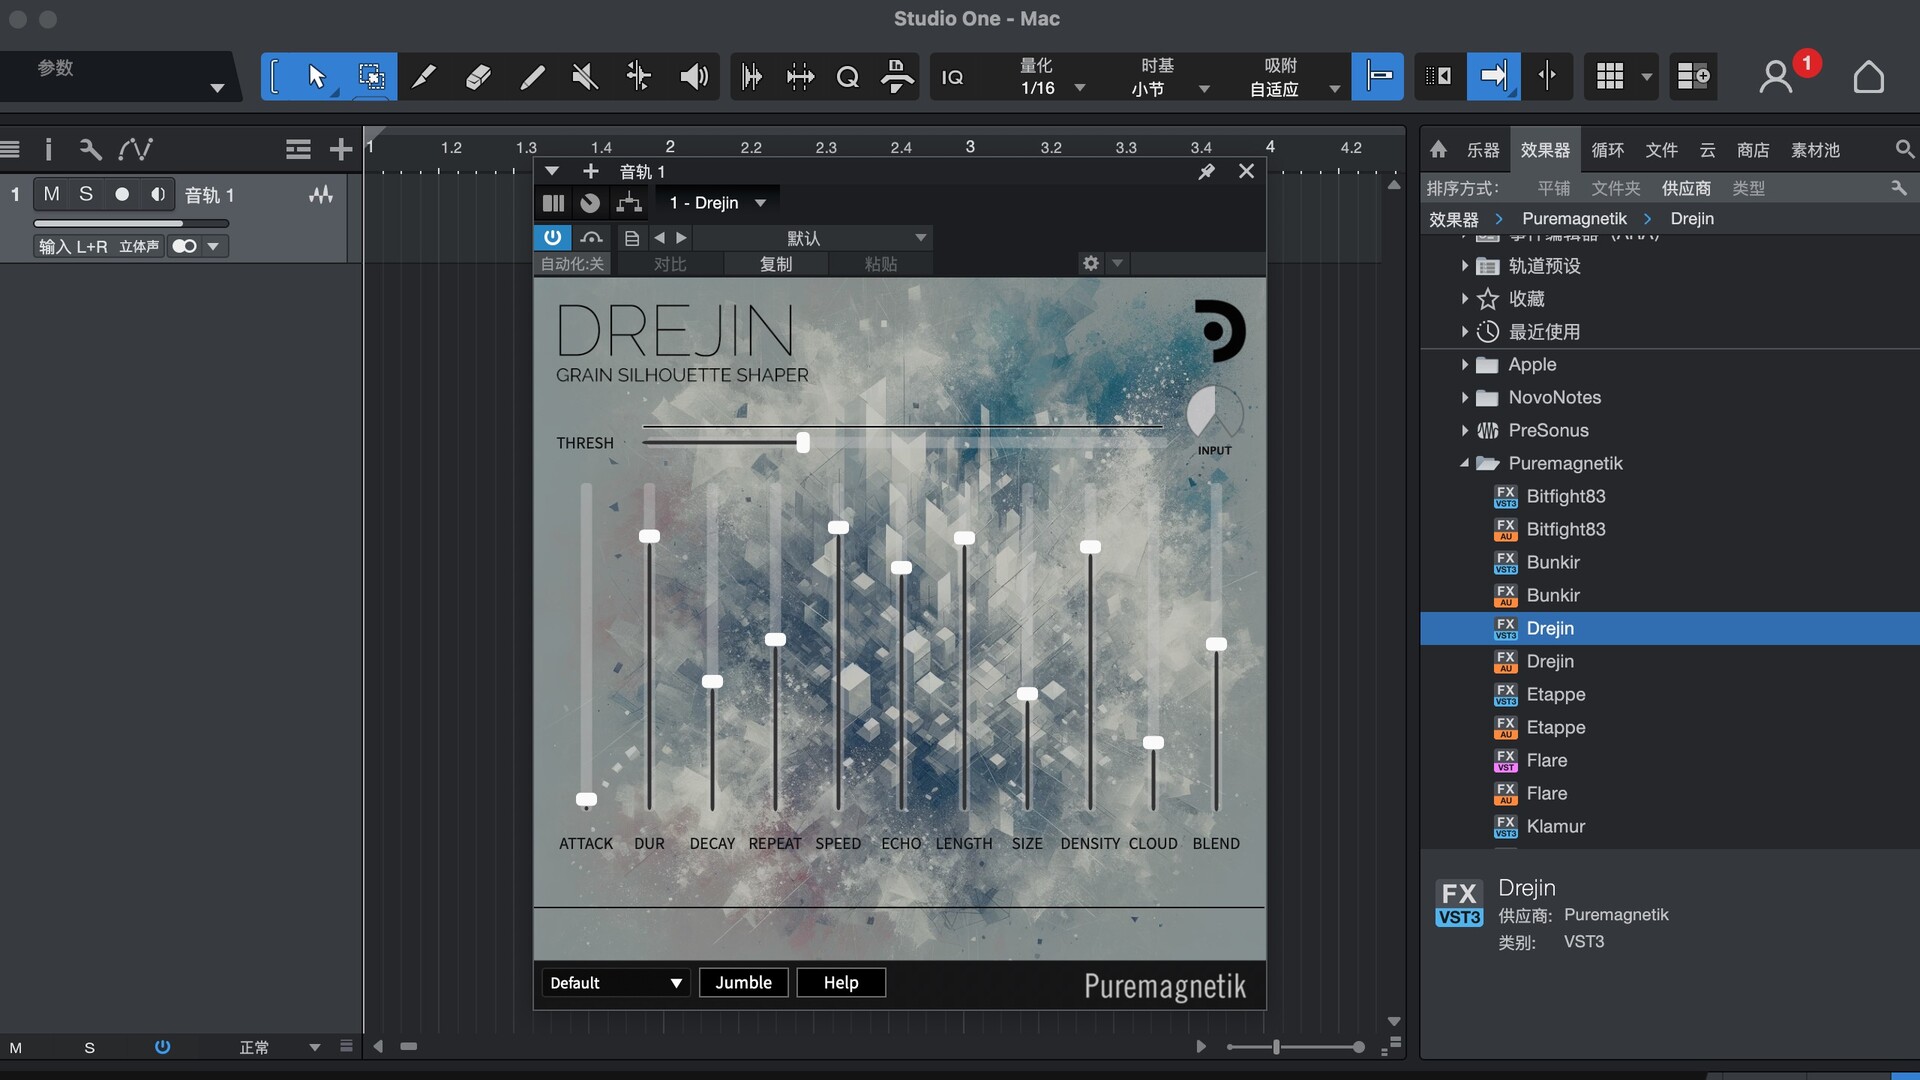This screenshot has width=1920, height=1080.
Task: Toggle autoscroll arrow button
Action: click(x=1493, y=77)
